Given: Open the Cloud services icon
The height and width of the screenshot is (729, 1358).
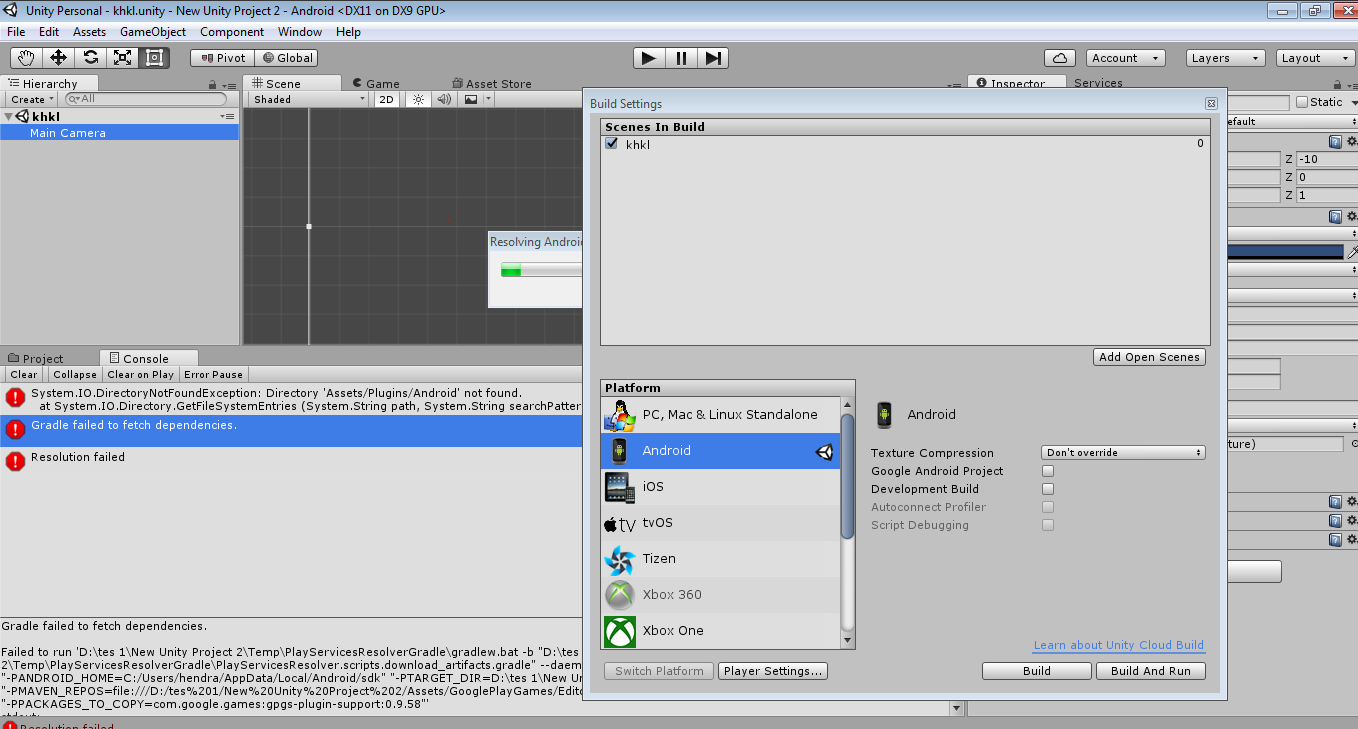Looking at the screenshot, I should pyautogui.click(x=1059, y=58).
